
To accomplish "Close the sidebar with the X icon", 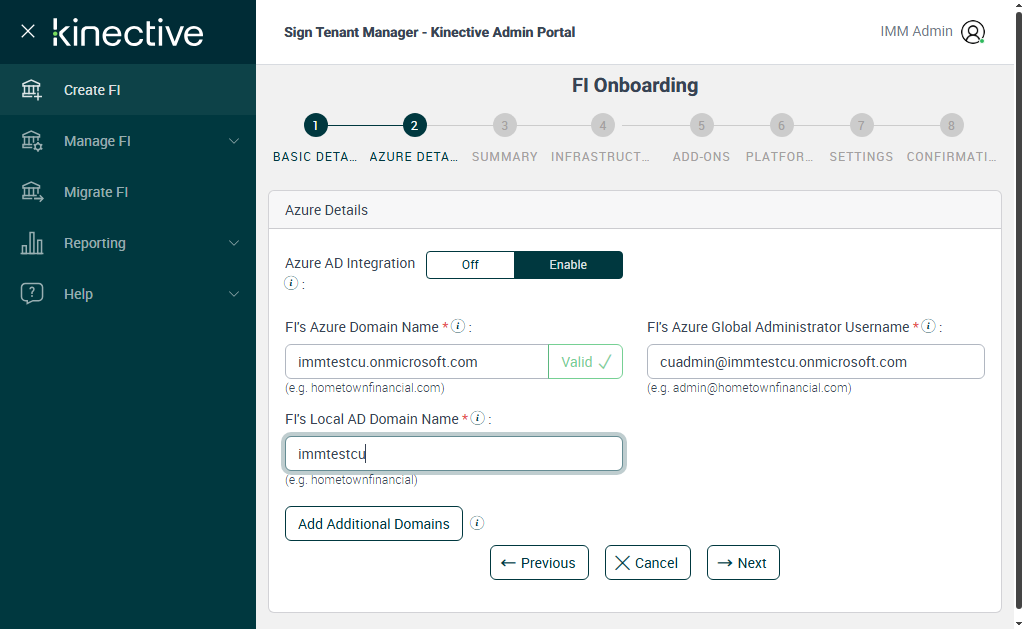I will point(28,31).
